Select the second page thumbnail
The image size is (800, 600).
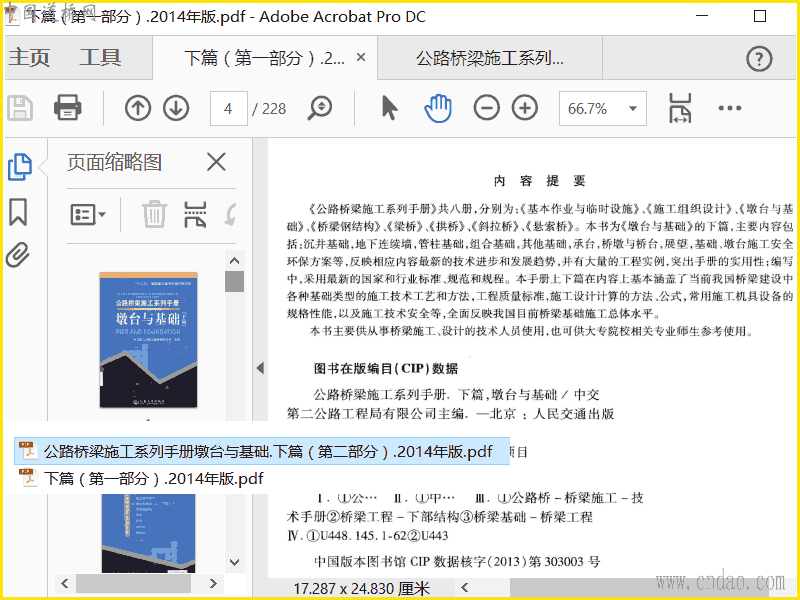tap(148, 533)
